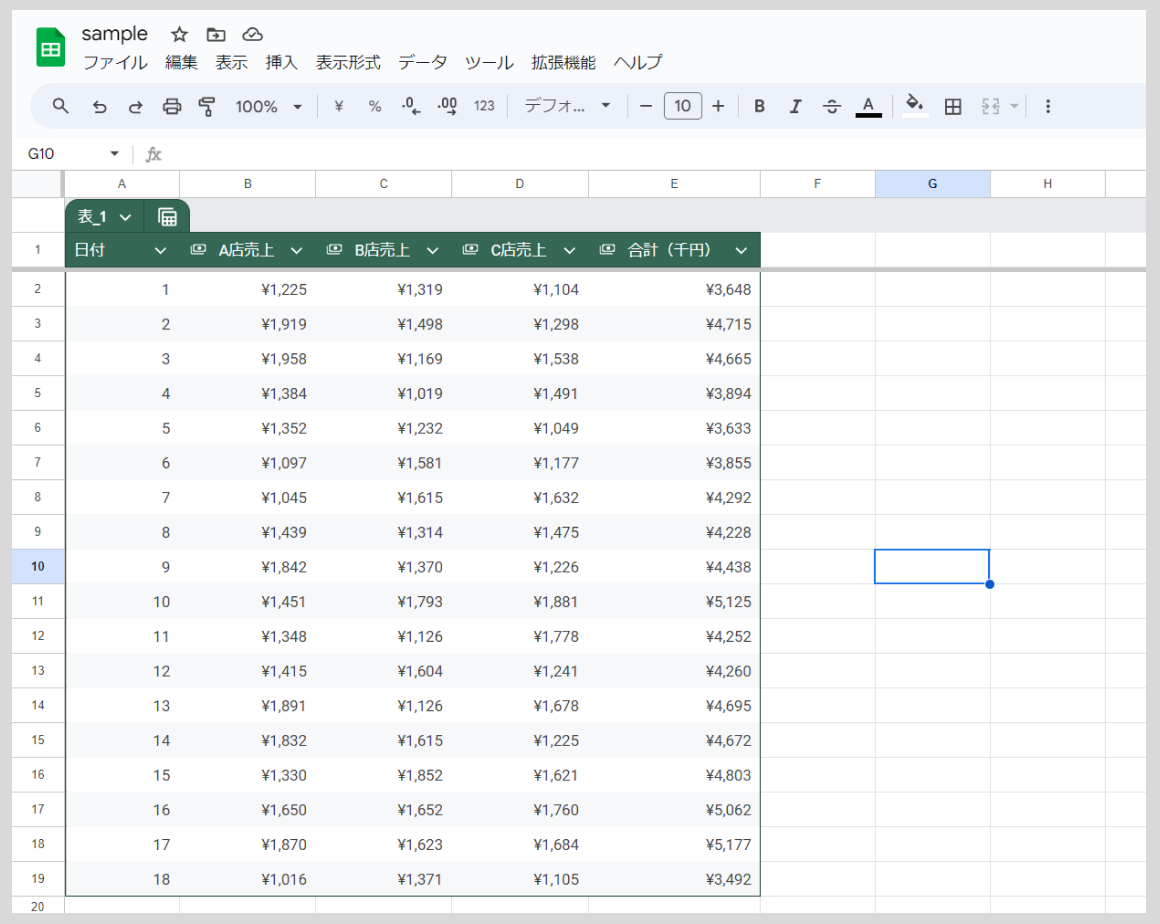Activate the paint format tool
Viewport: 1160px width, 924px height.
207,107
